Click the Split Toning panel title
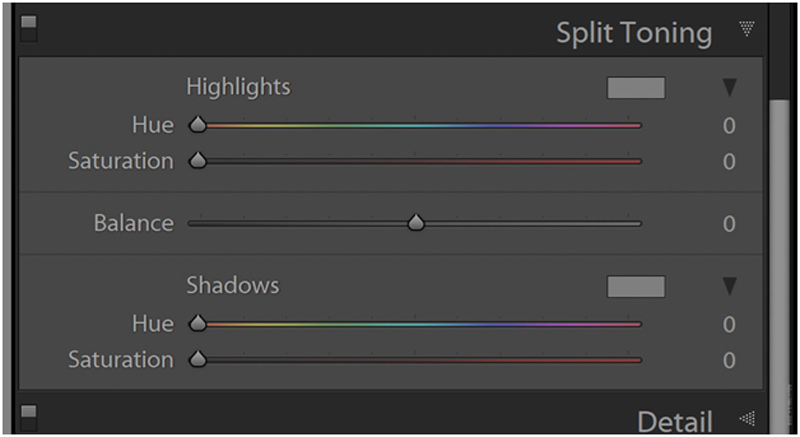 [634, 32]
